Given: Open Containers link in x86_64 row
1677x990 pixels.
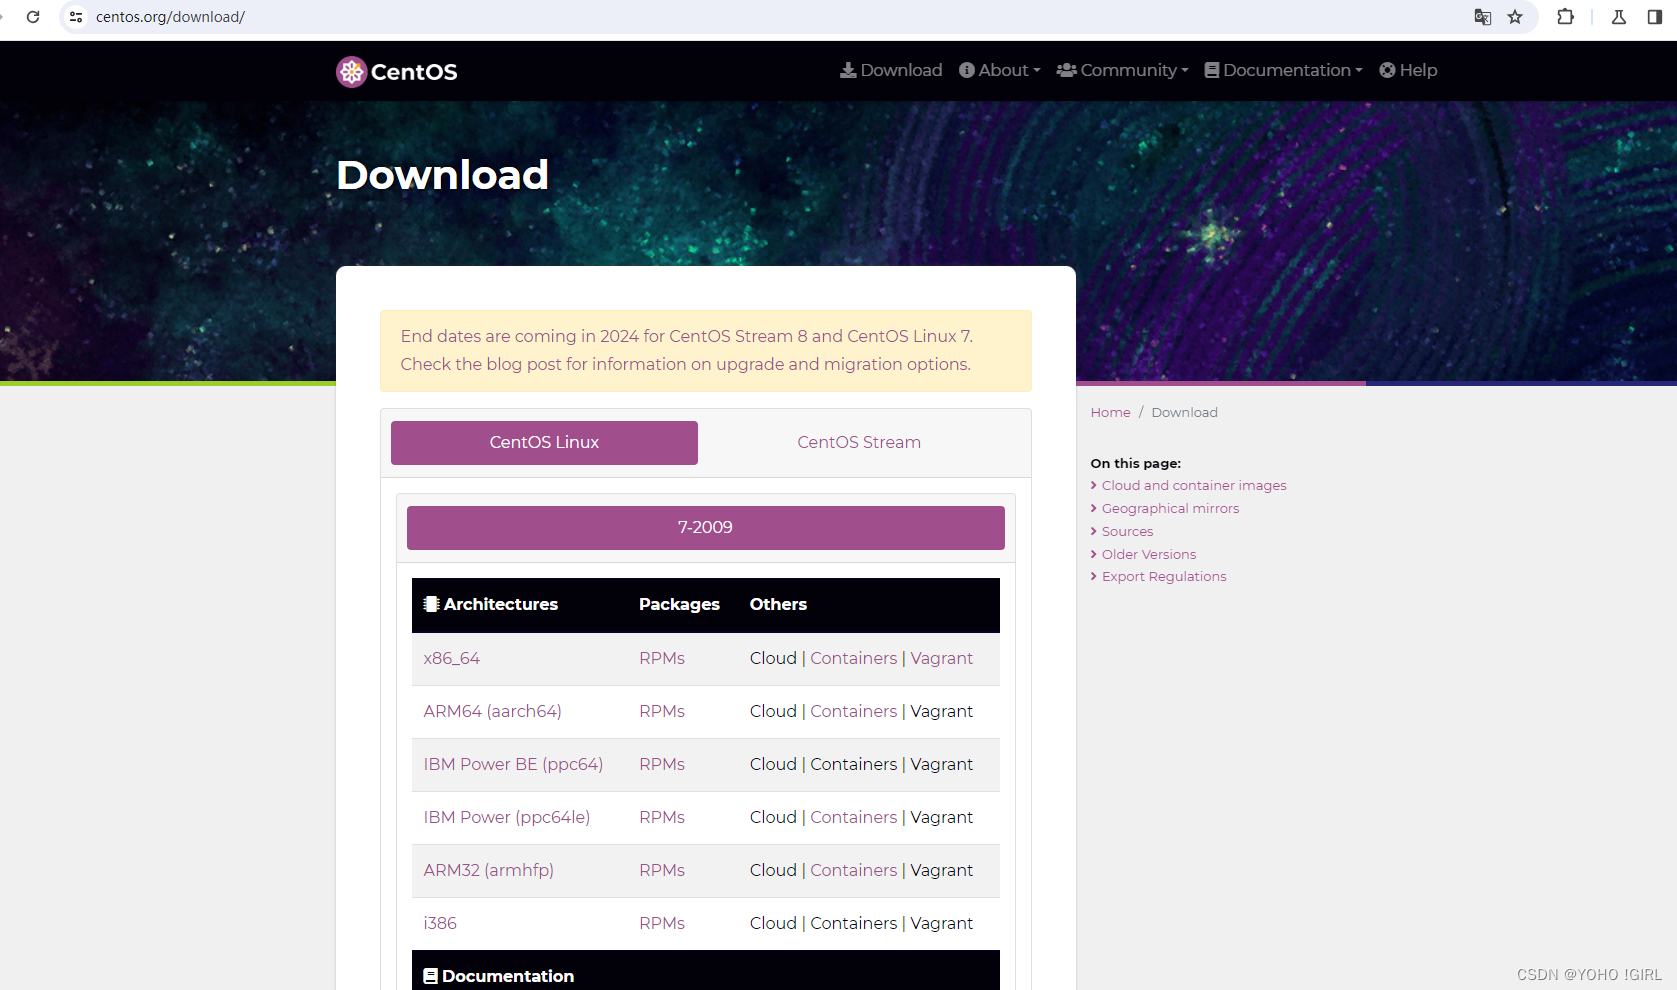Looking at the screenshot, I should tap(854, 658).
